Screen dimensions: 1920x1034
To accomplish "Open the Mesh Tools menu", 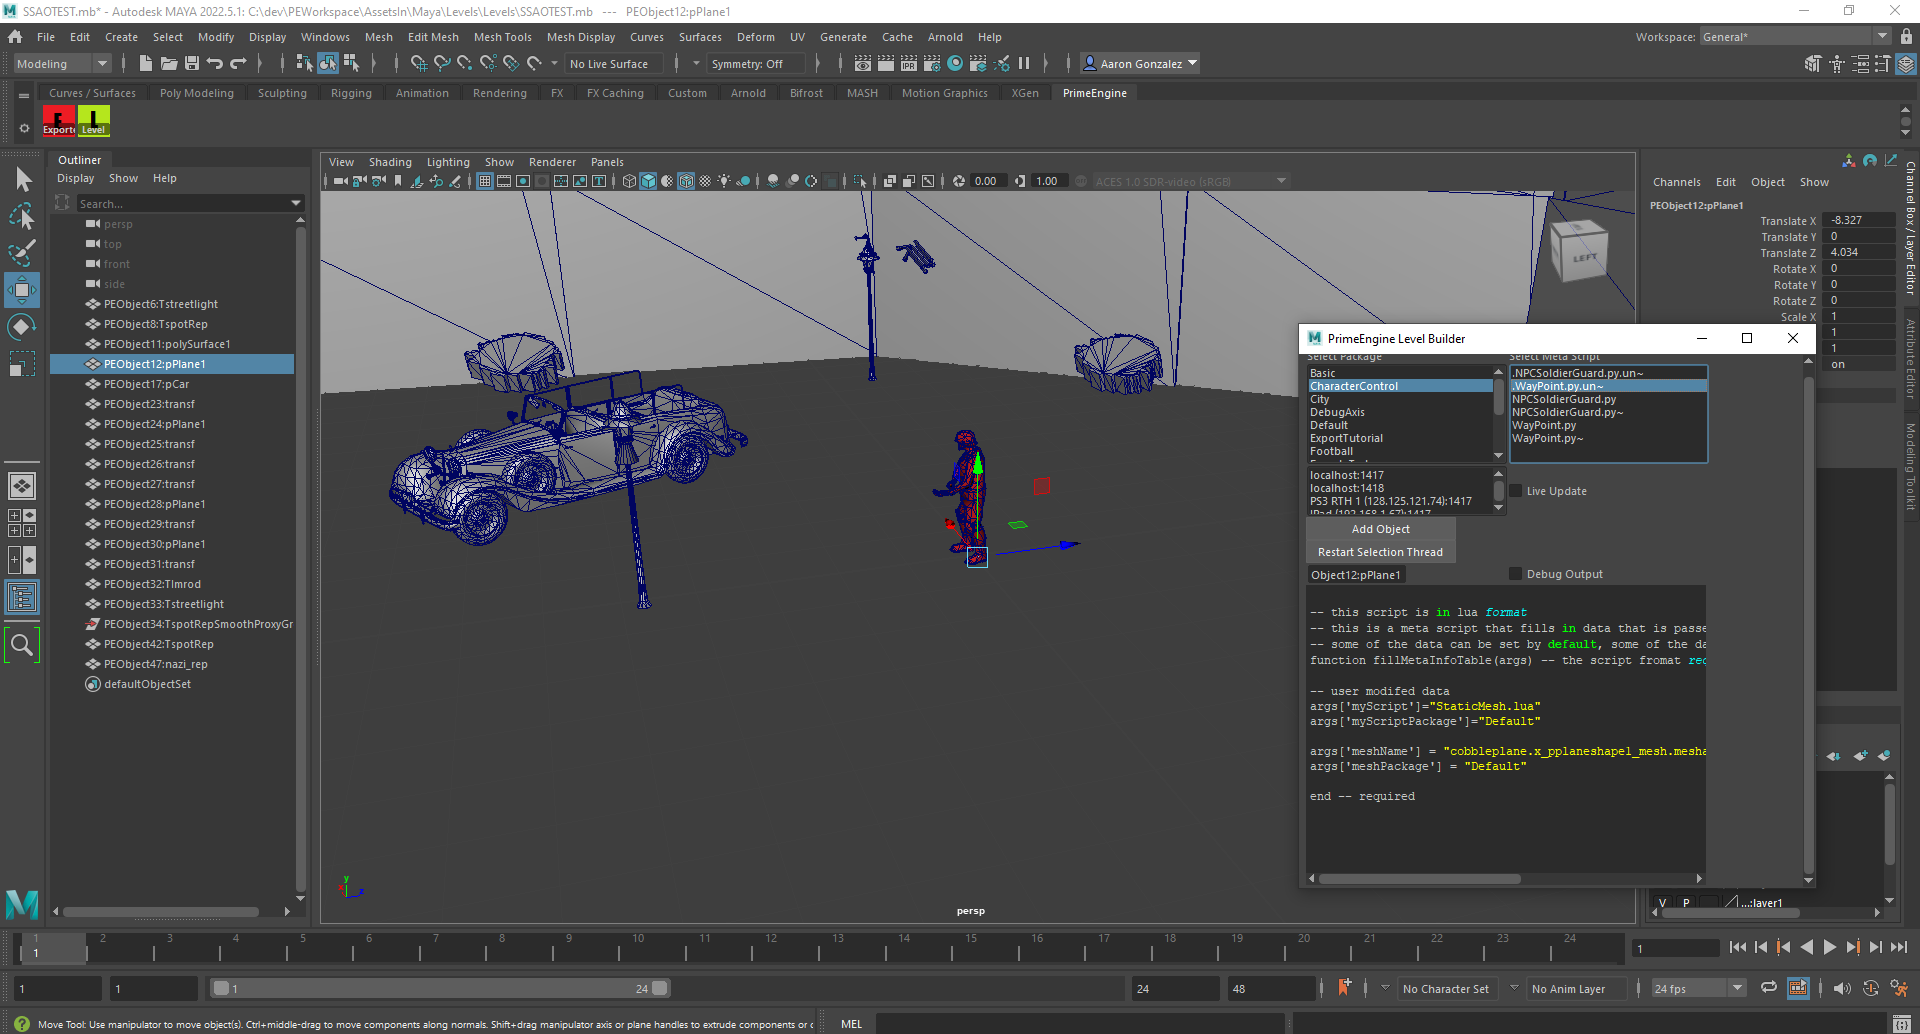I will pyautogui.click(x=502, y=37).
